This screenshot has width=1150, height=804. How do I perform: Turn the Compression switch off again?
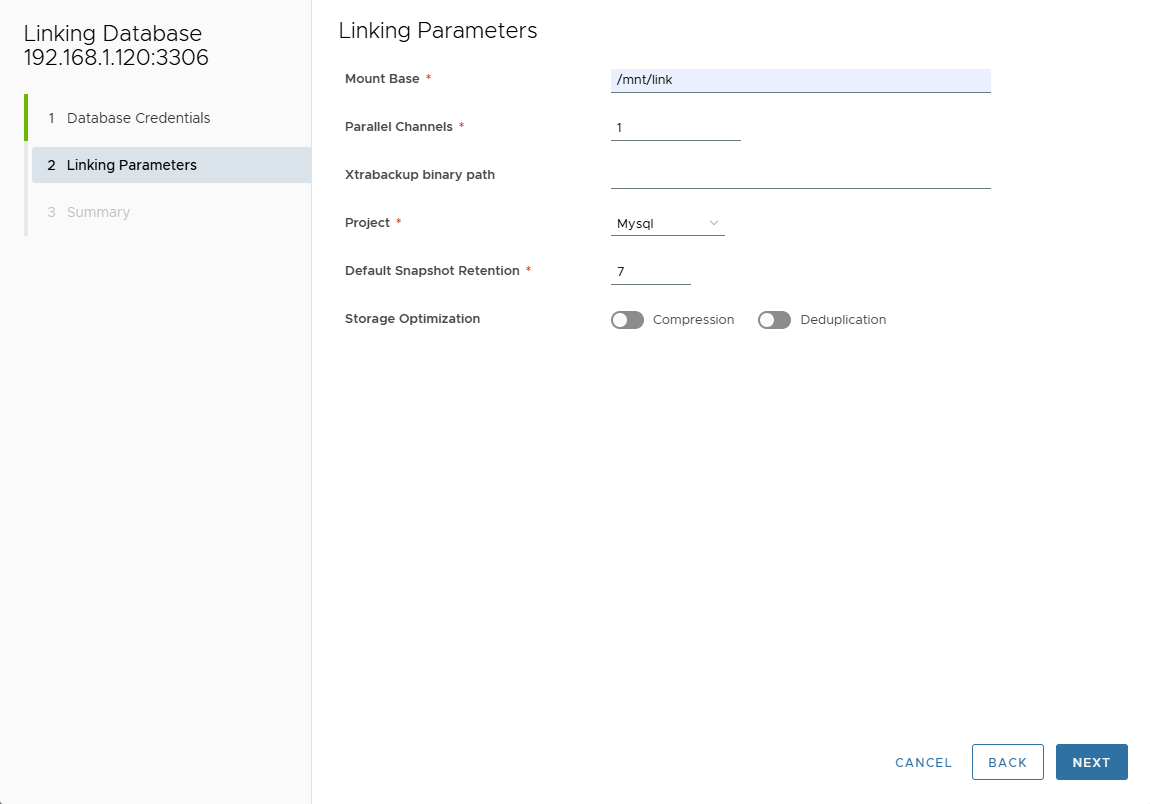tap(627, 320)
